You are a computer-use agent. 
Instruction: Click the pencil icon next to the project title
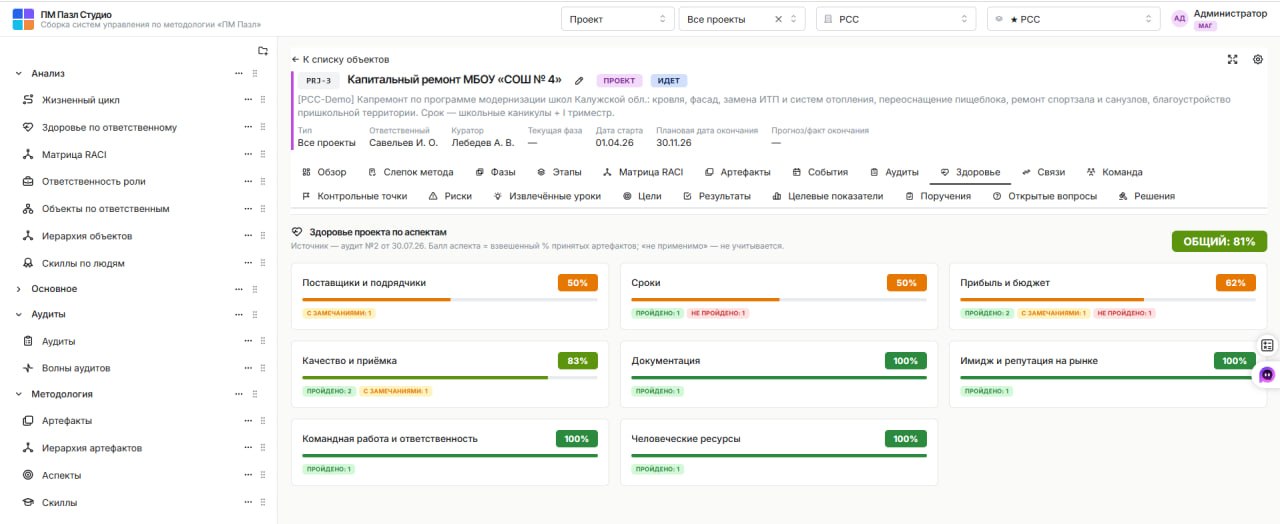click(579, 80)
